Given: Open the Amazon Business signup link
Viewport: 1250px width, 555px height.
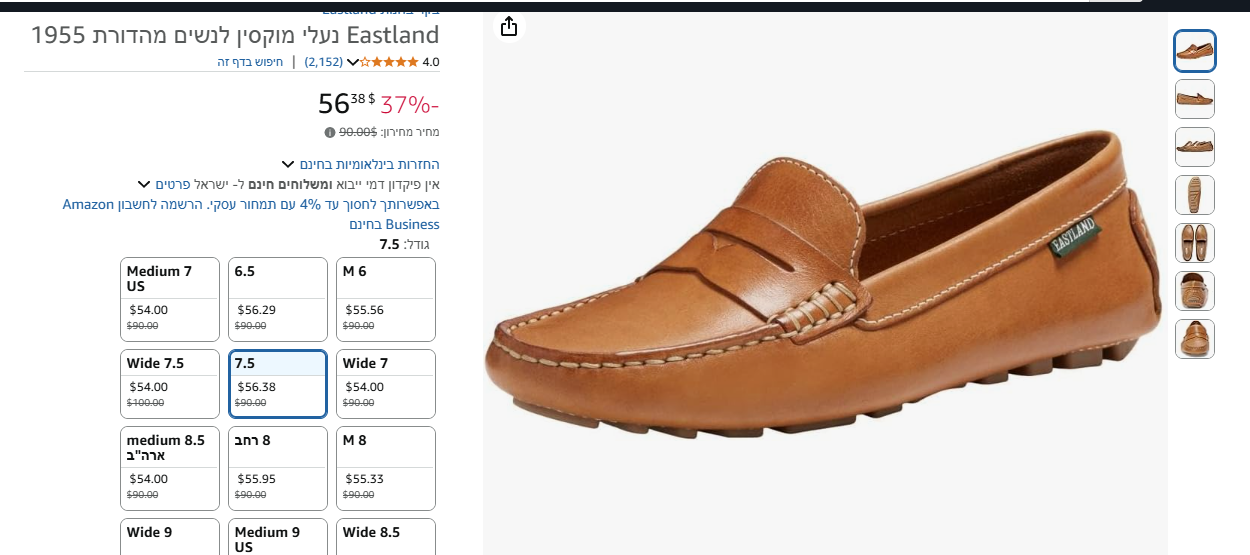Looking at the screenshot, I should [250, 214].
